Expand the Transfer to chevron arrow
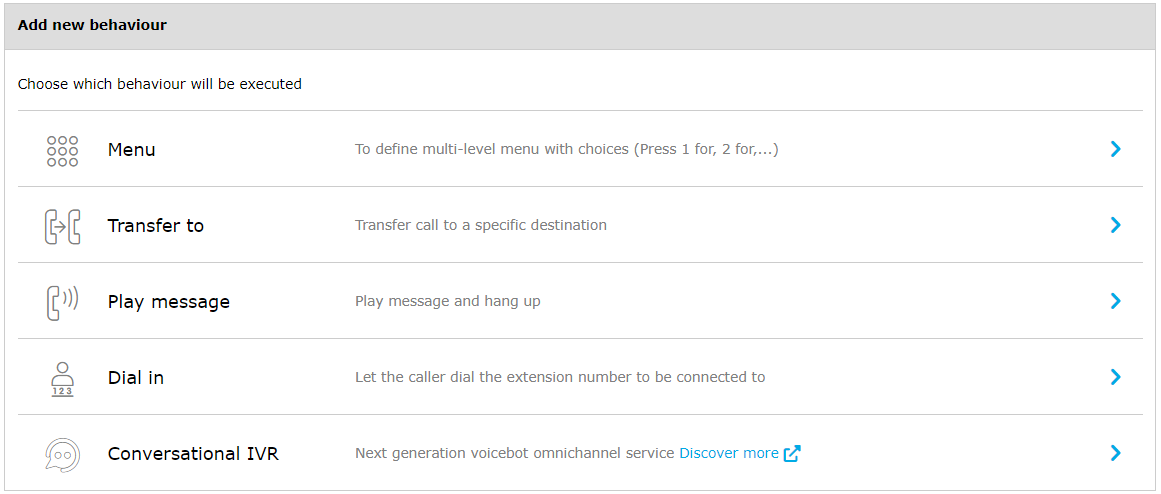1161x494 pixels. pyautogui.click(x=1115, y=226)
